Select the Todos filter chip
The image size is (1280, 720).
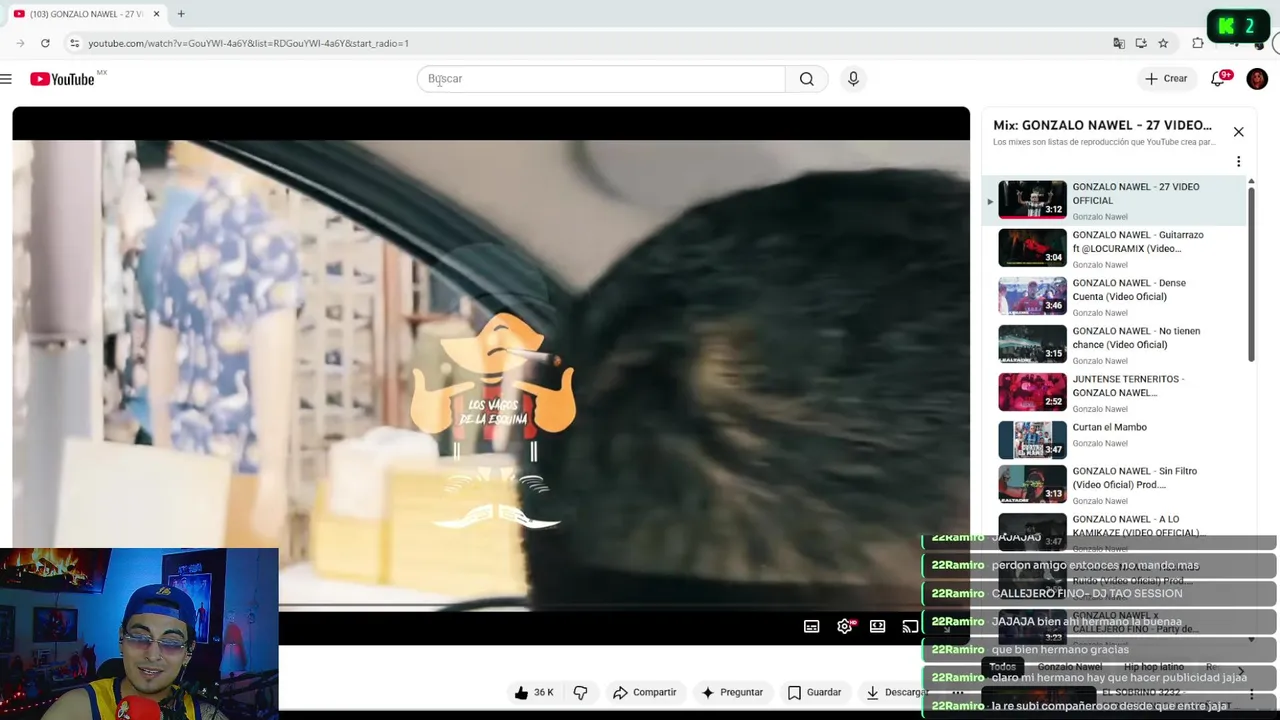(x=1003, y=667)
